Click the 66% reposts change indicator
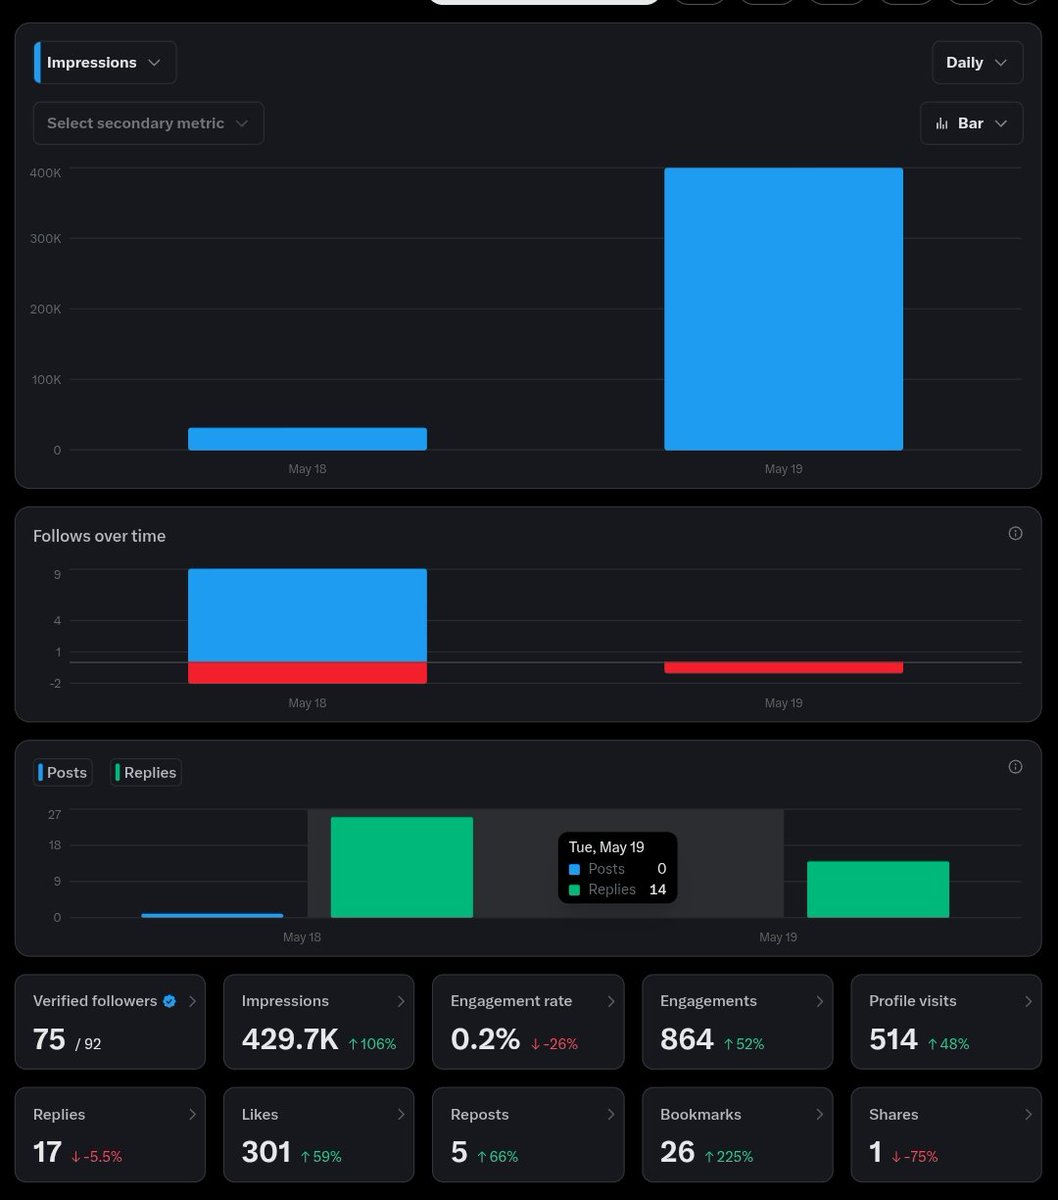The height and width of the screenshot is (1200, 1058). tap(497, 1156)
